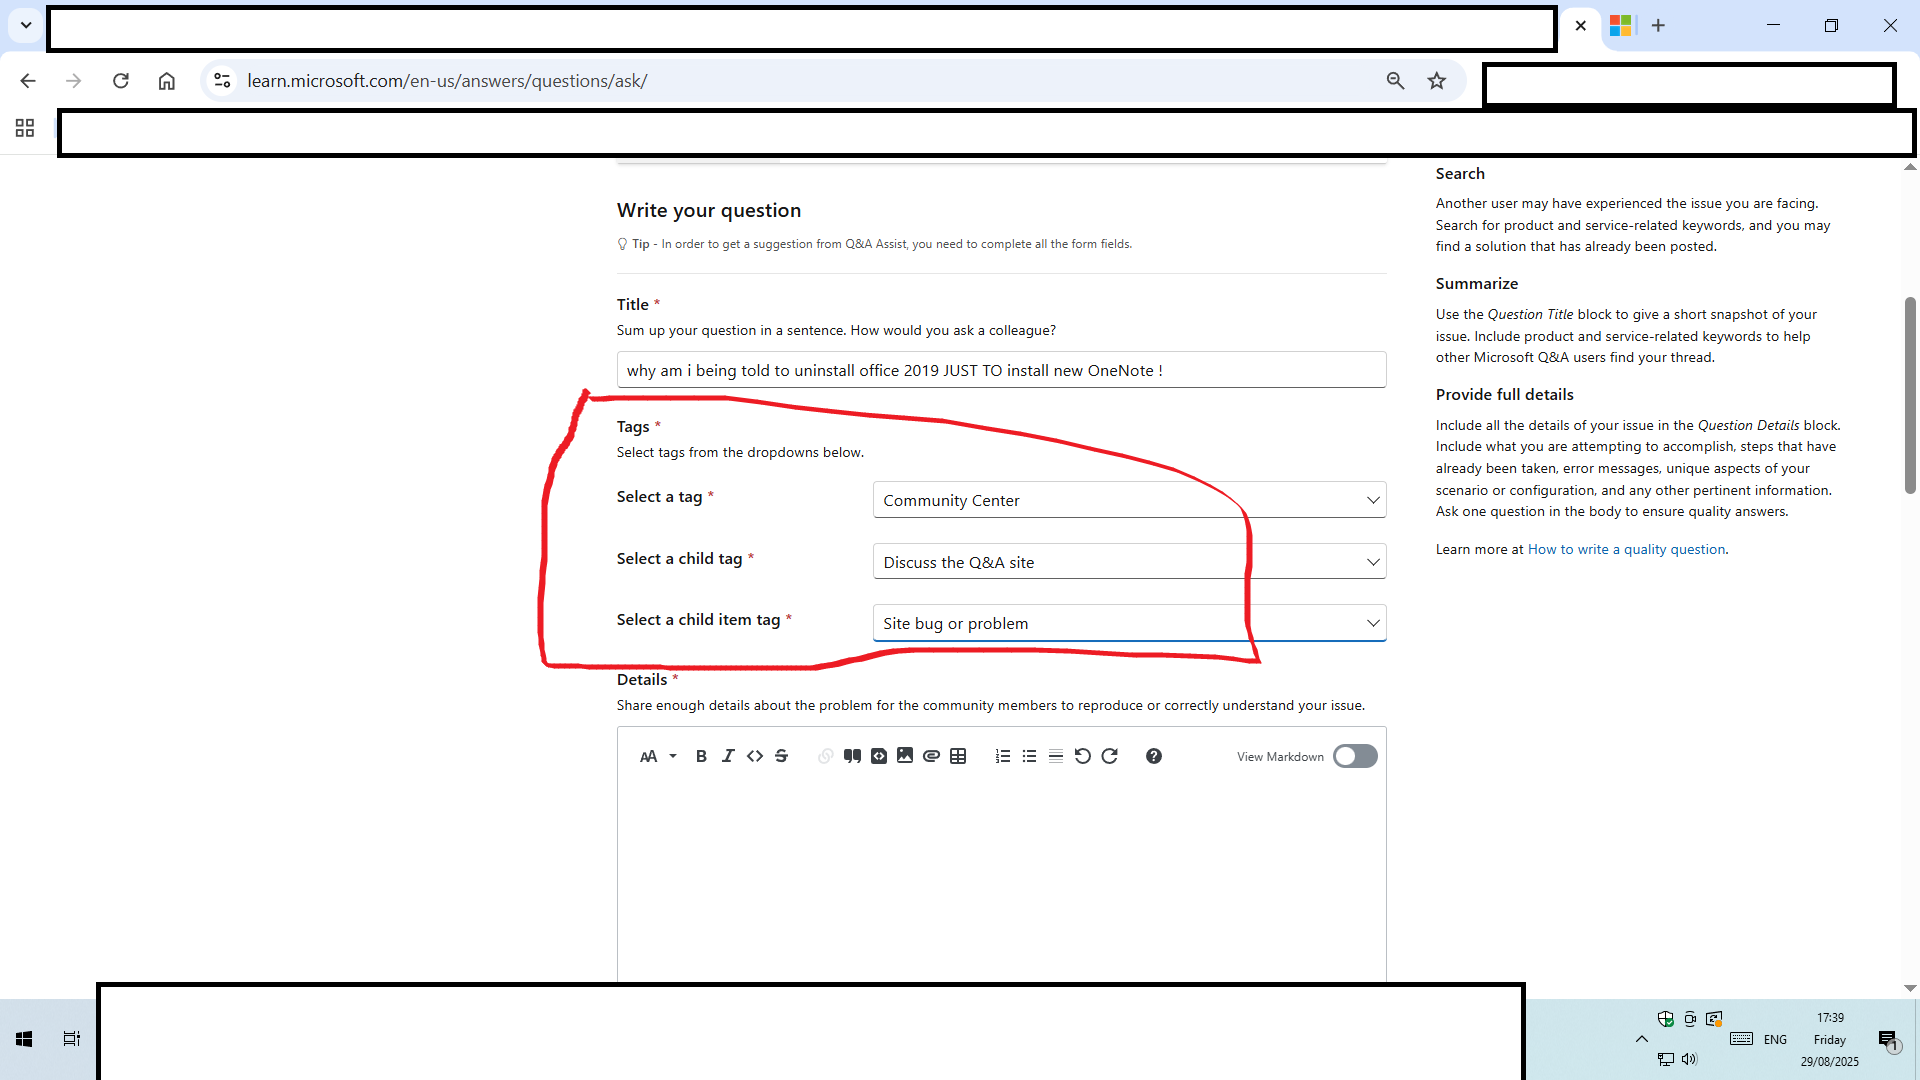Click the browser address bar URL

point(447,81)
